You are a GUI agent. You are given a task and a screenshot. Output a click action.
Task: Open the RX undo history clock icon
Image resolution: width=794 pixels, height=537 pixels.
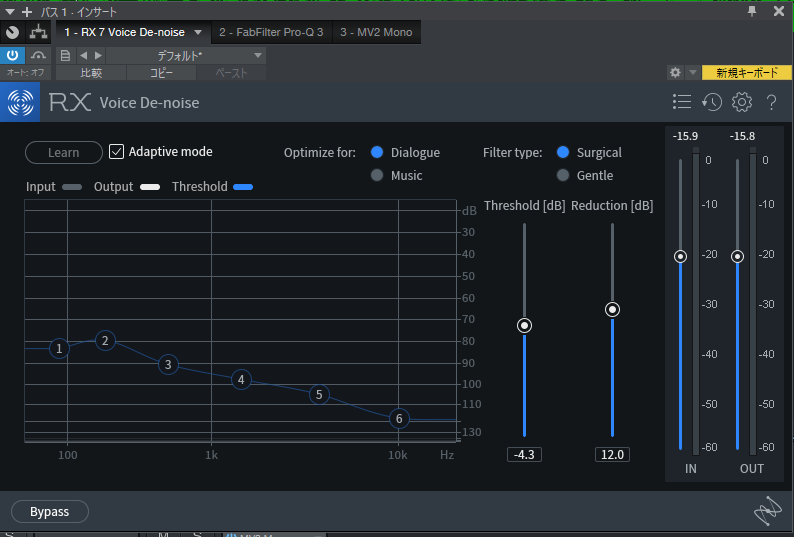[x=711, y=102]
